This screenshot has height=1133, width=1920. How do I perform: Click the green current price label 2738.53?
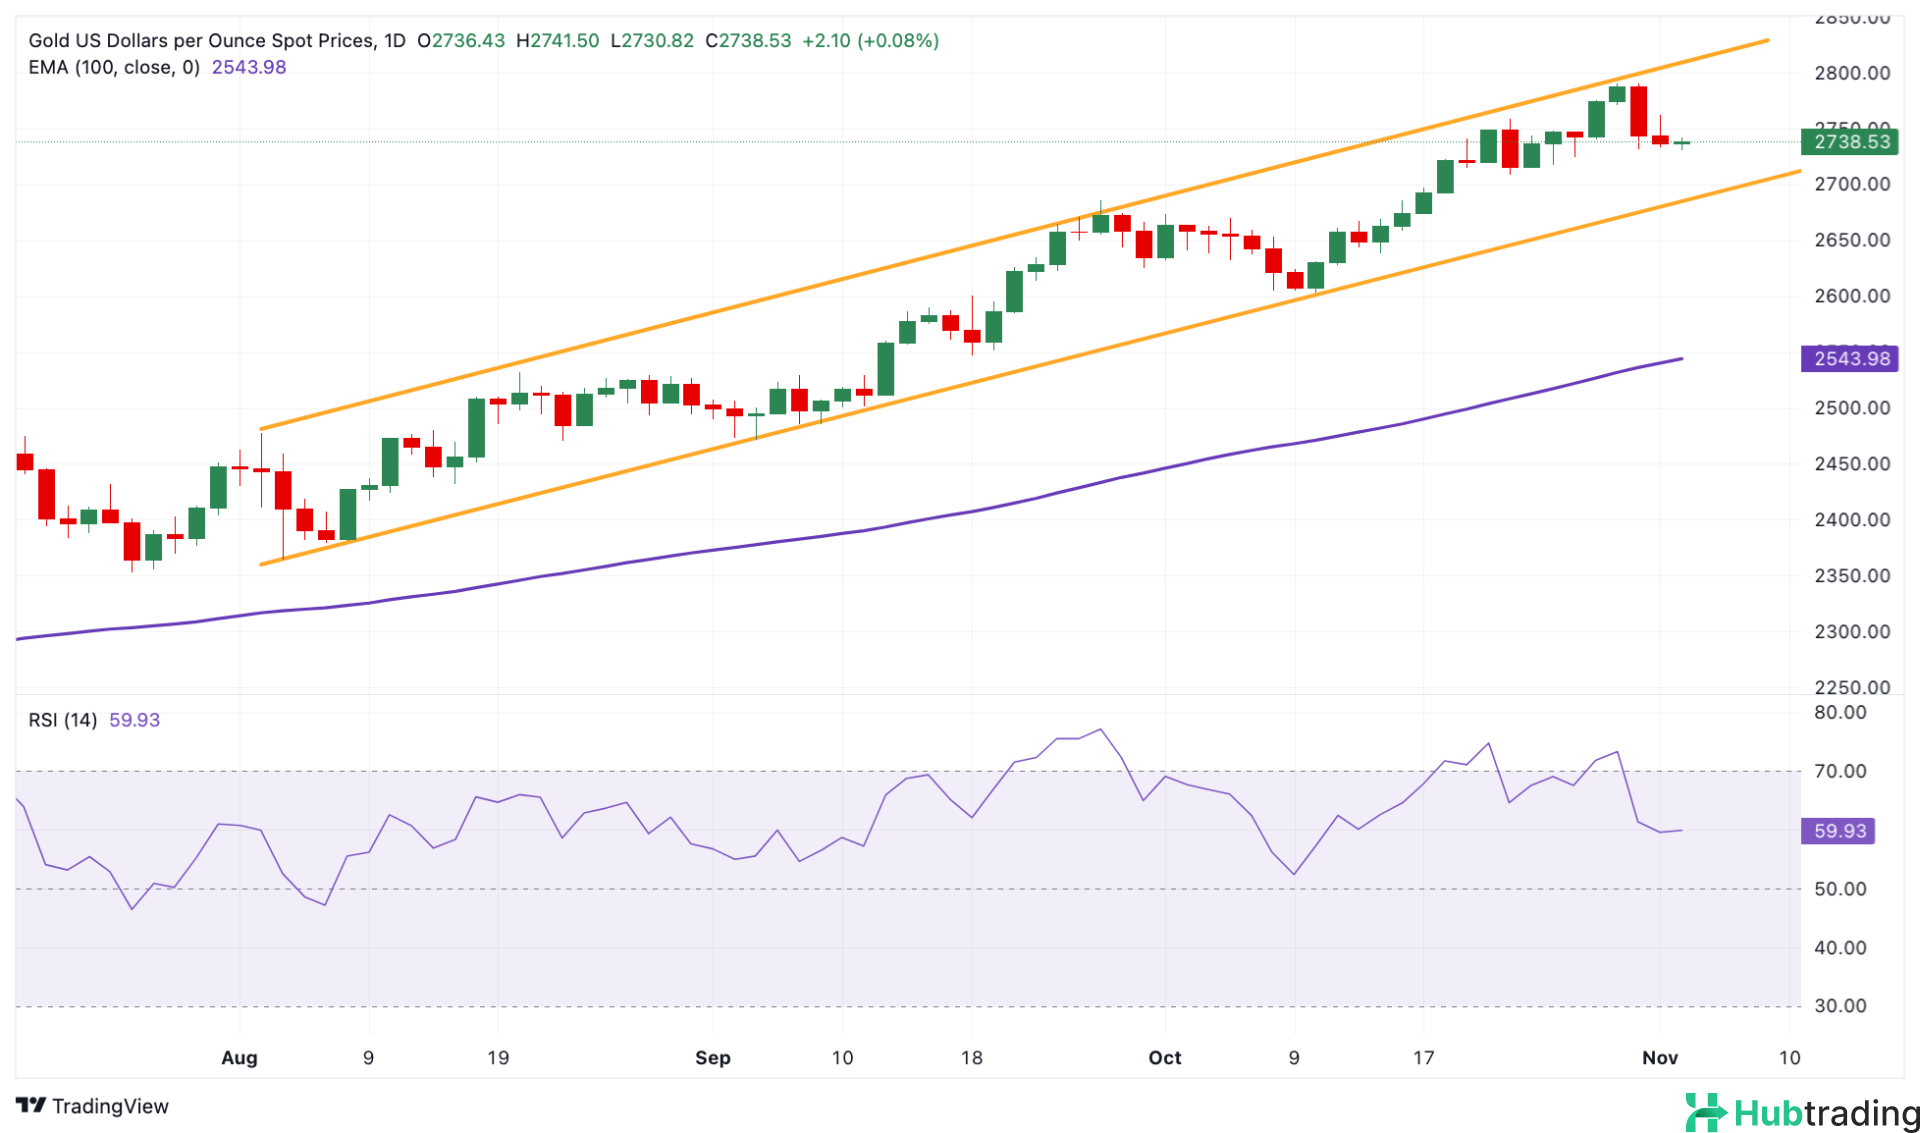(1849, 142)
